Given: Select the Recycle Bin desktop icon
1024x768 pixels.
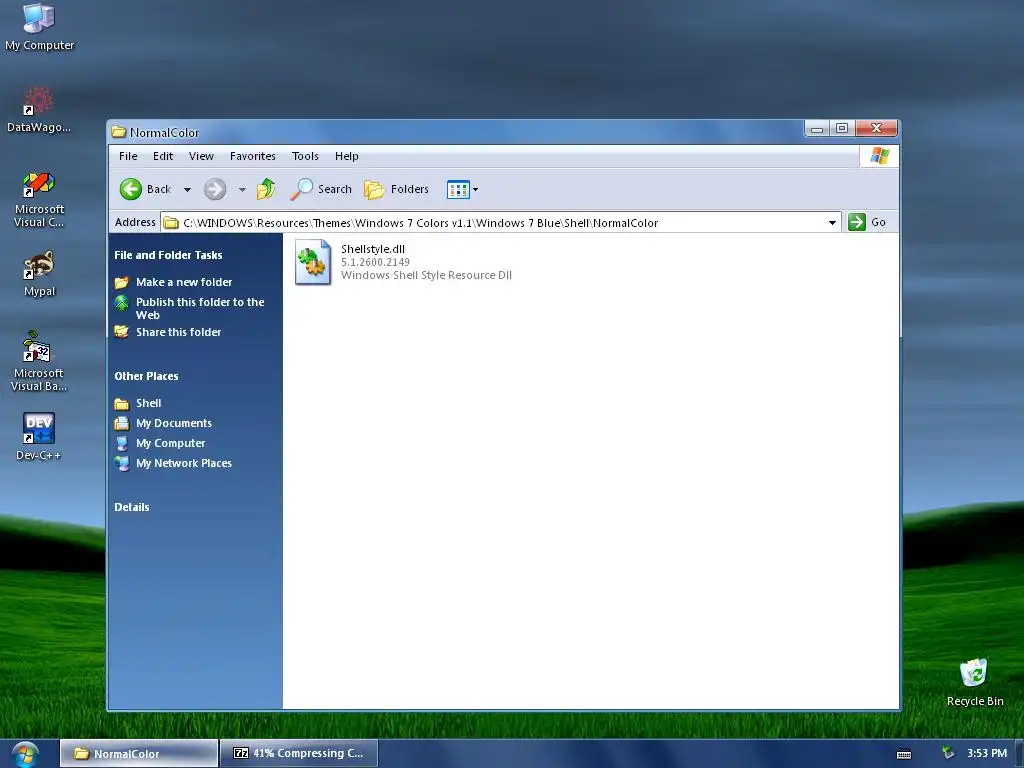Looking at the screenshot, I should pos(974,682).
